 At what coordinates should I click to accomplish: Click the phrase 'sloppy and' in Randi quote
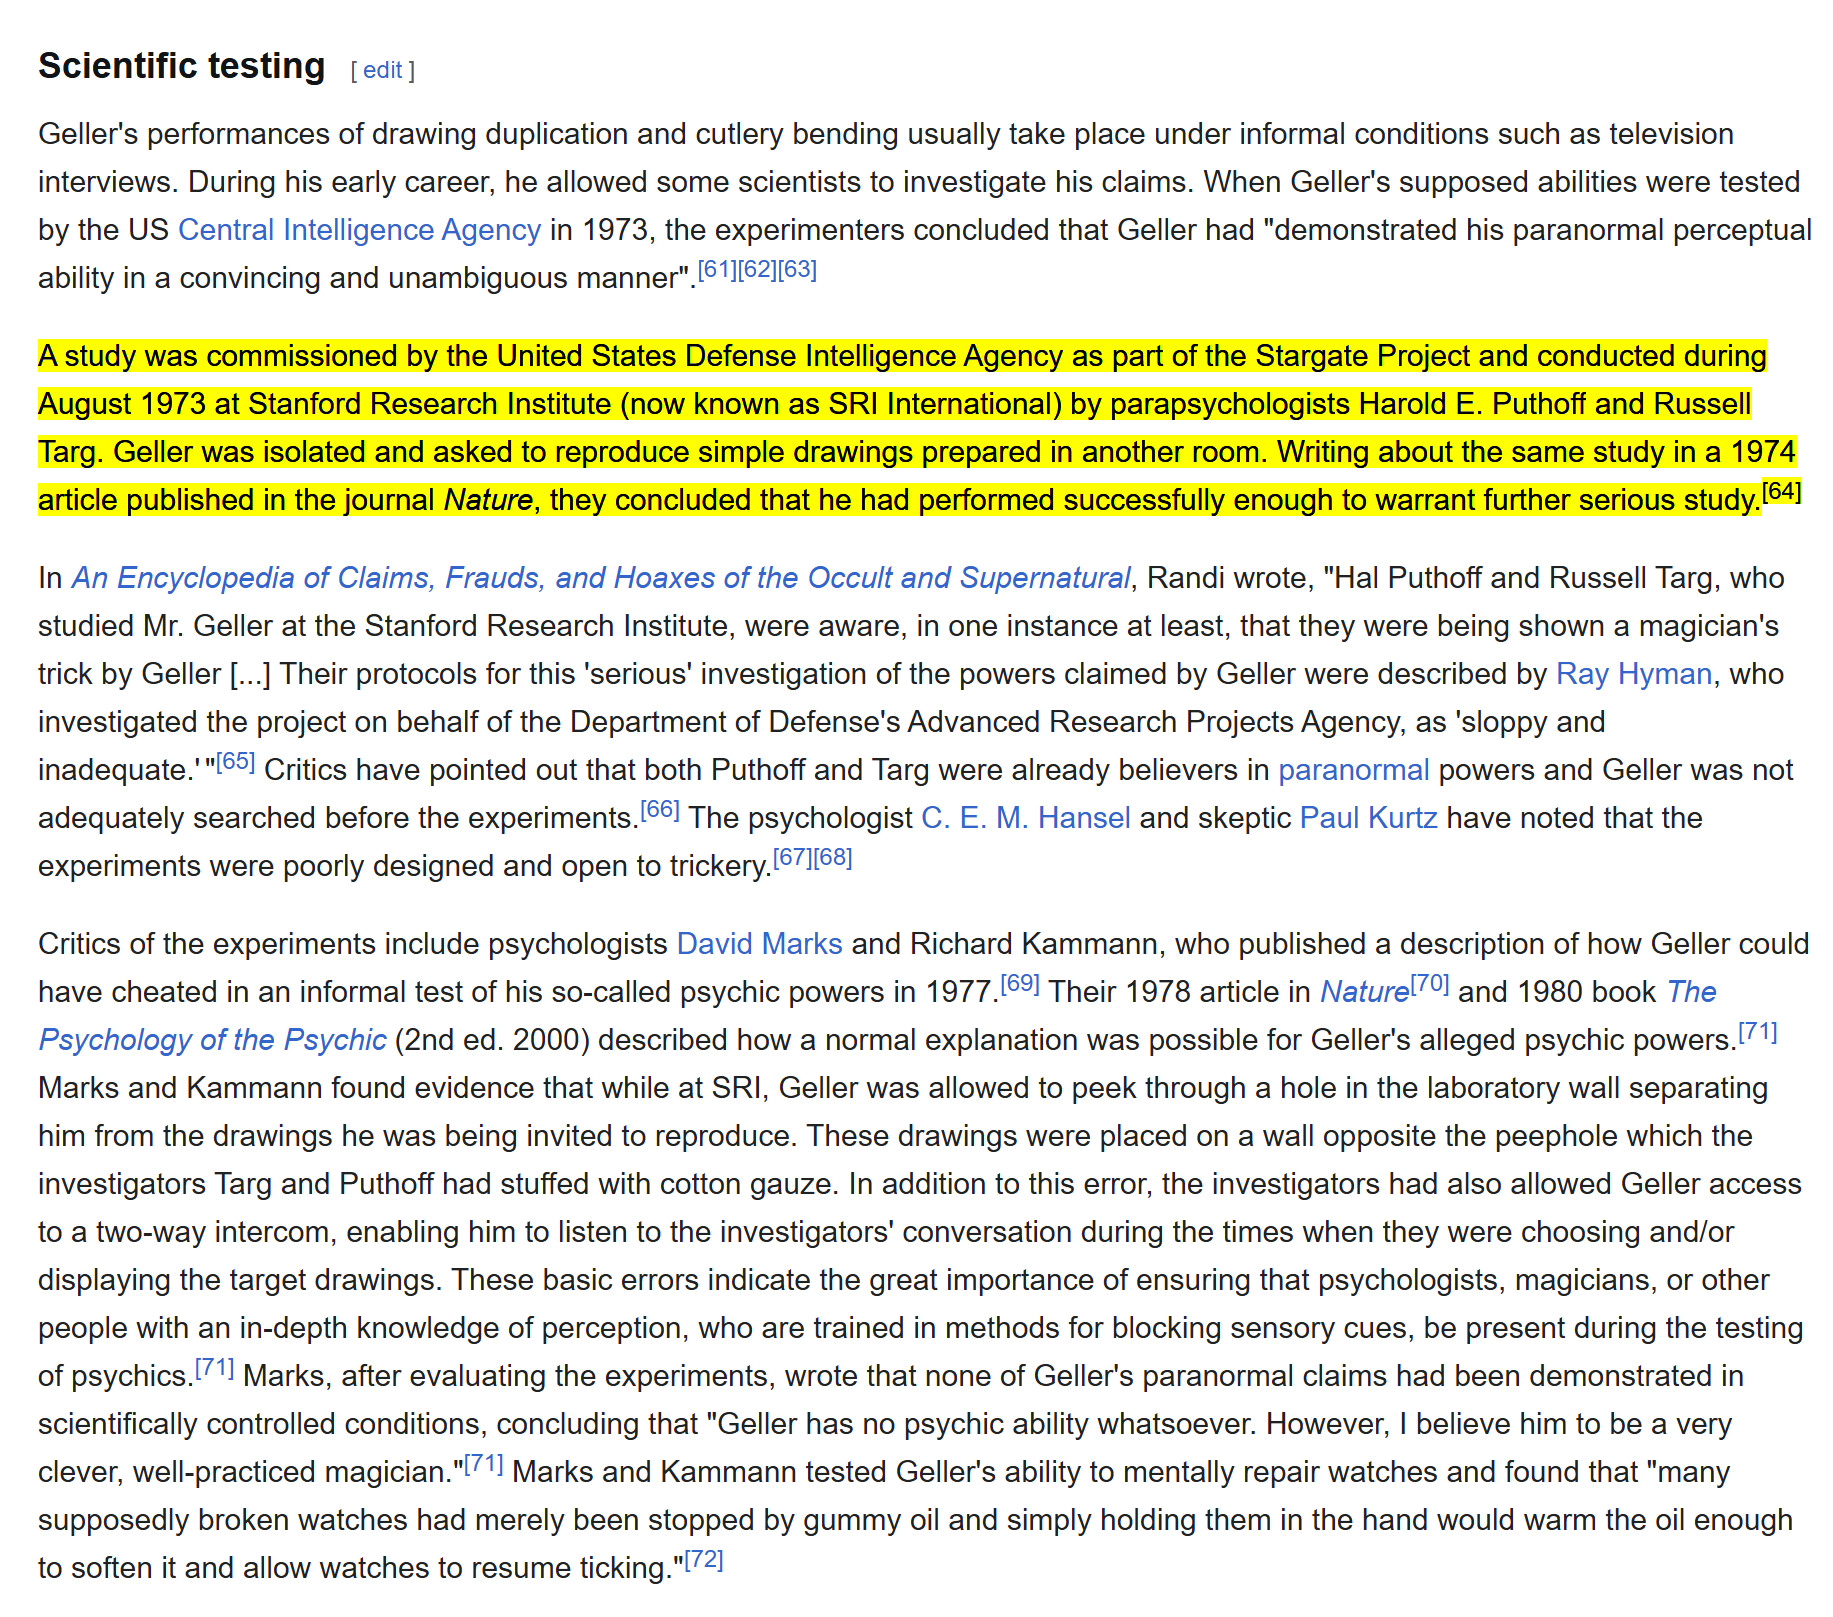1533,722
